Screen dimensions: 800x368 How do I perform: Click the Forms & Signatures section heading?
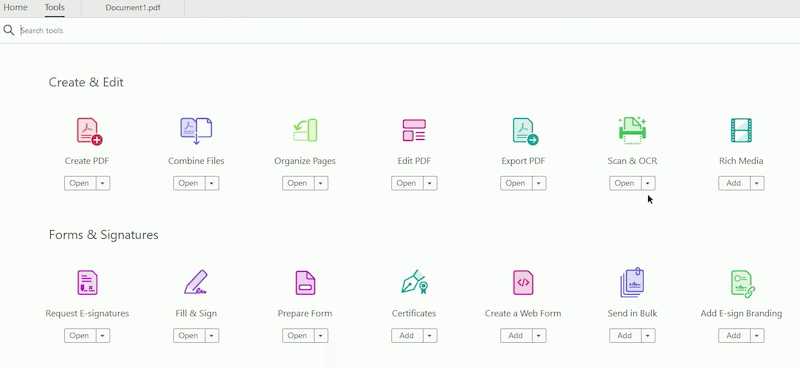click(x=104, y=235)
